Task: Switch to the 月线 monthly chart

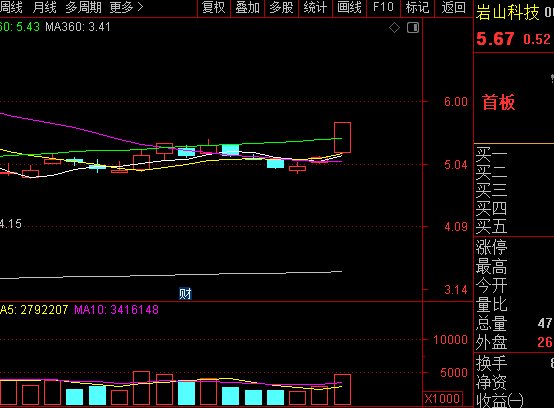Action: [45, 7]
